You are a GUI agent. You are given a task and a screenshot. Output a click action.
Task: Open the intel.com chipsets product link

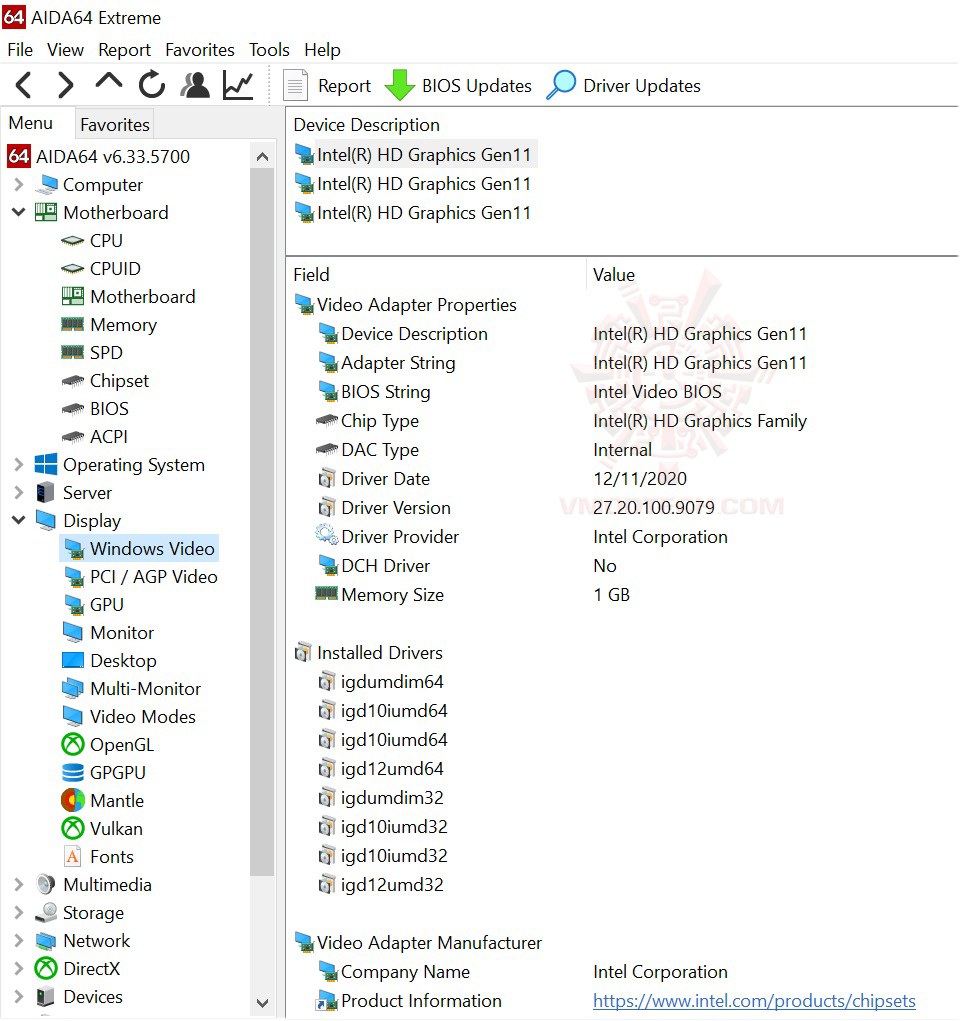click(754, 1001)
